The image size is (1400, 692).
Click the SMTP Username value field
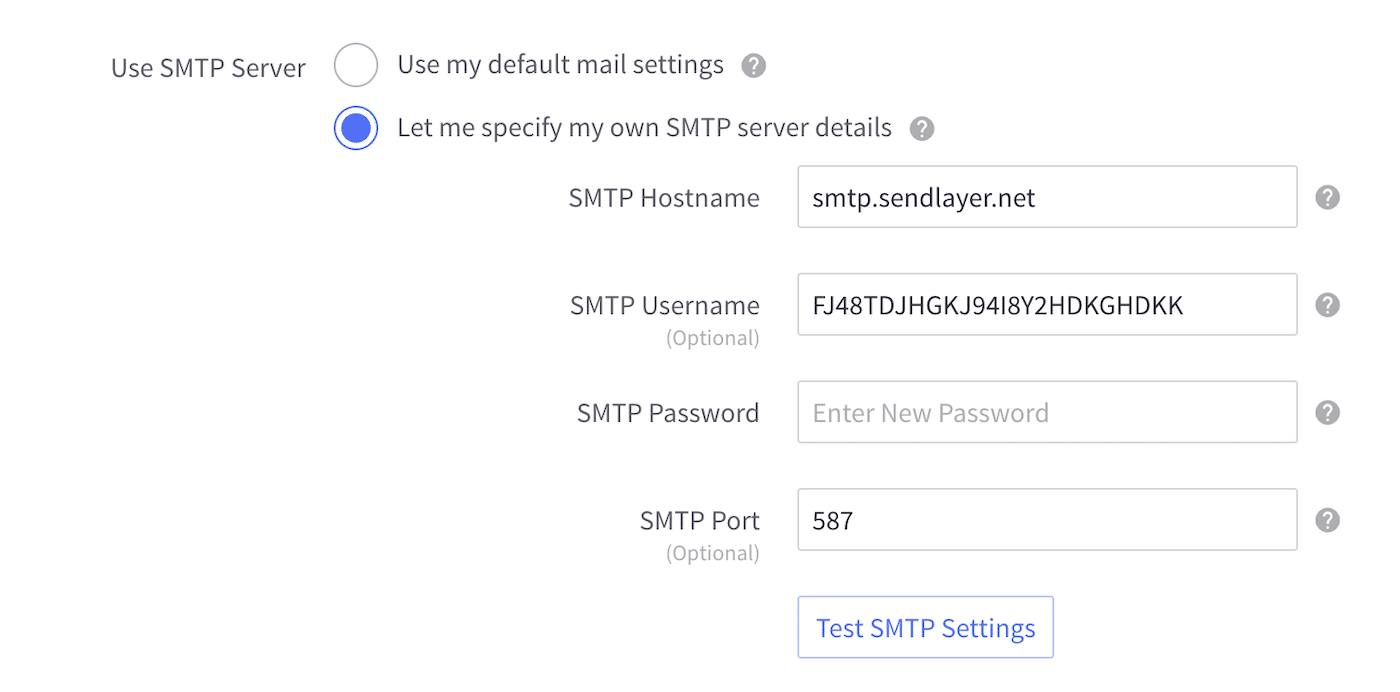[x=1047, y=304]
